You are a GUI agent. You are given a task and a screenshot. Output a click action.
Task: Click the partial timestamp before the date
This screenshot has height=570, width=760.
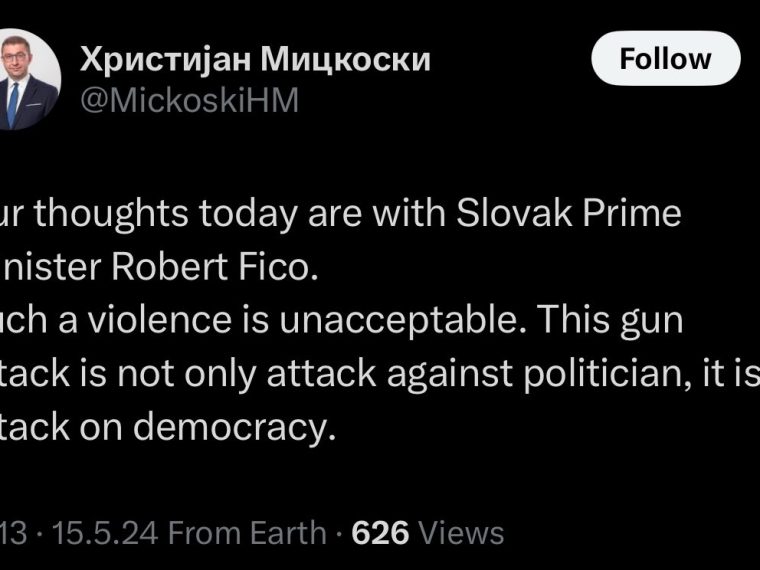[x=14, y=533]
